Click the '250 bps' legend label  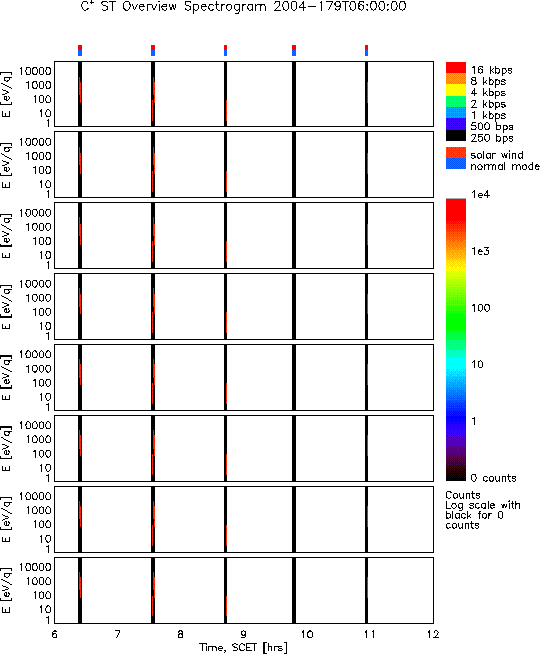click(x=492, y=138)
